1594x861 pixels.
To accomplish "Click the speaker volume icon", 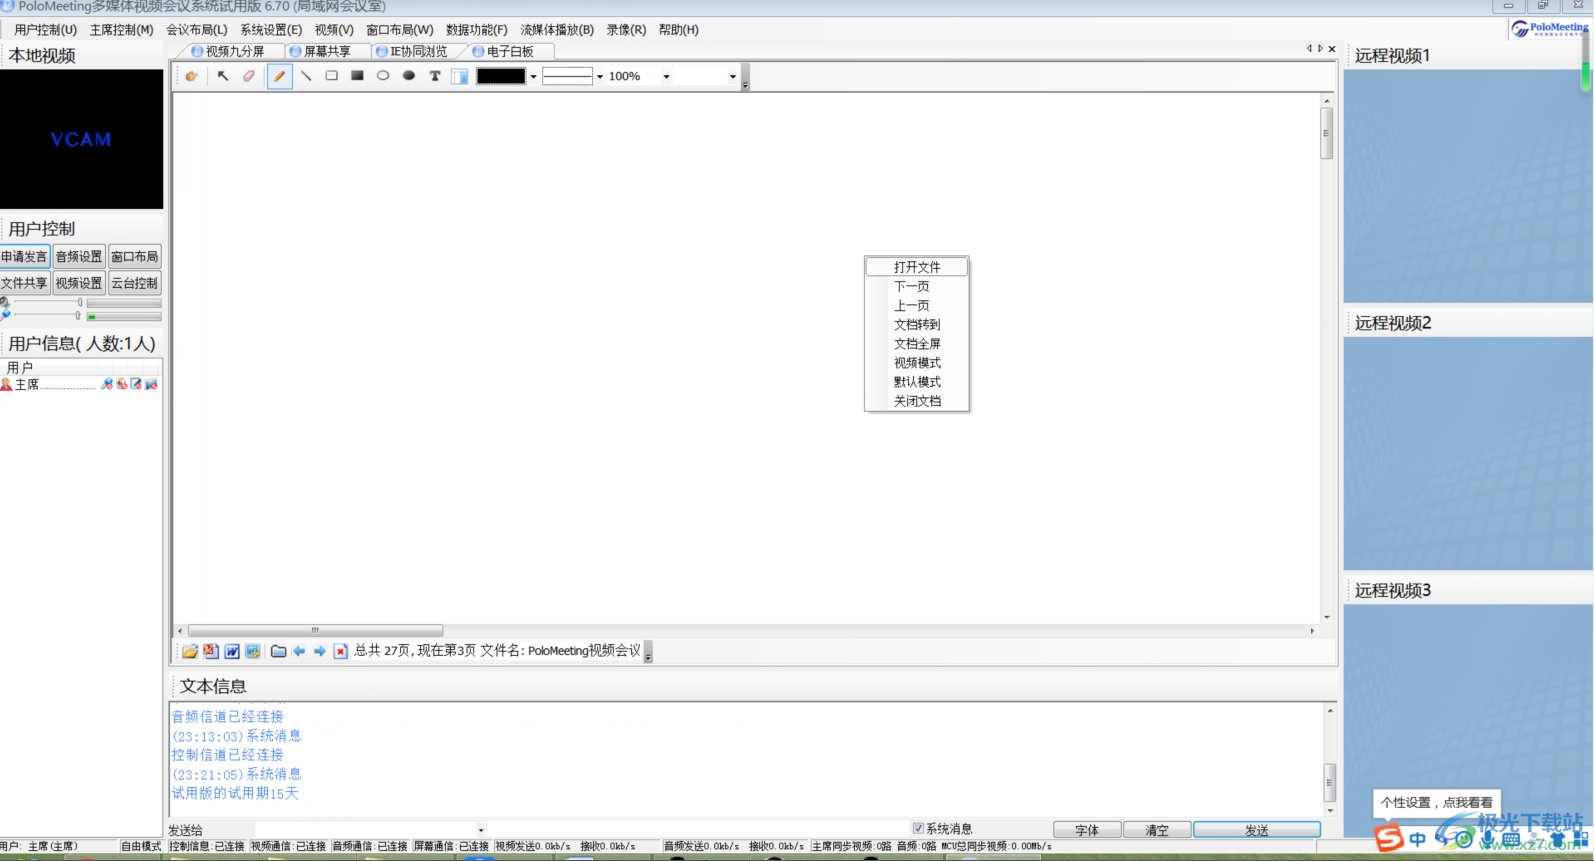I will click(x=5, y=302).
